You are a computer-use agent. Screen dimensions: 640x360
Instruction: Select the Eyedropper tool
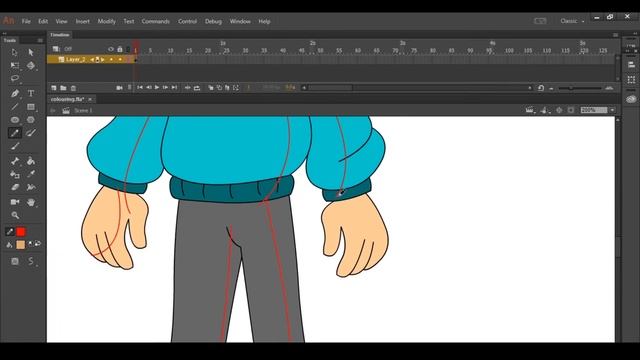point(31,174)
